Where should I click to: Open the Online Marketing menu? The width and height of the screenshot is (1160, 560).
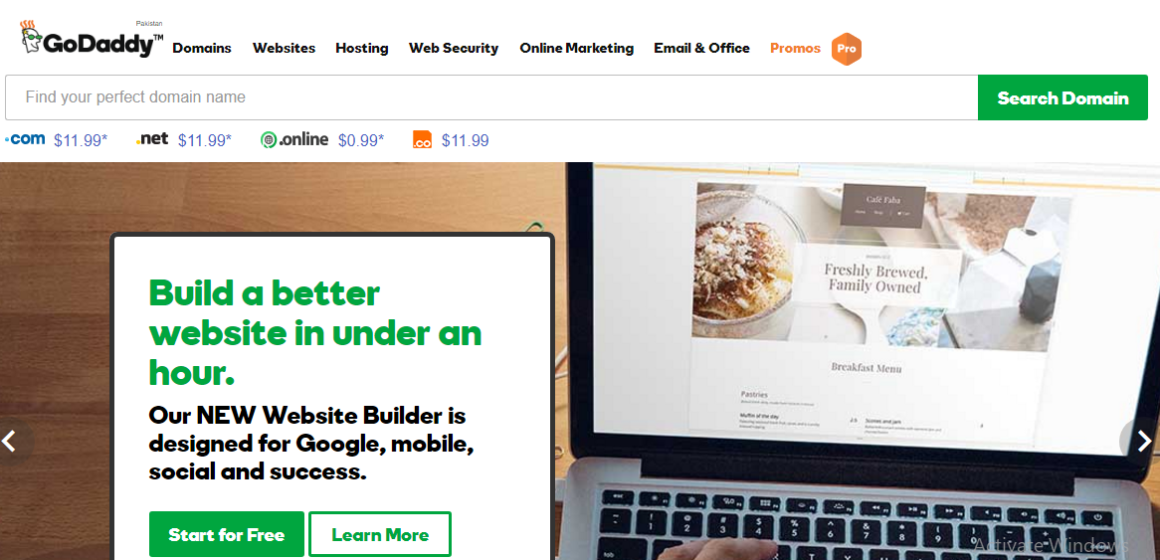point(576,48)
